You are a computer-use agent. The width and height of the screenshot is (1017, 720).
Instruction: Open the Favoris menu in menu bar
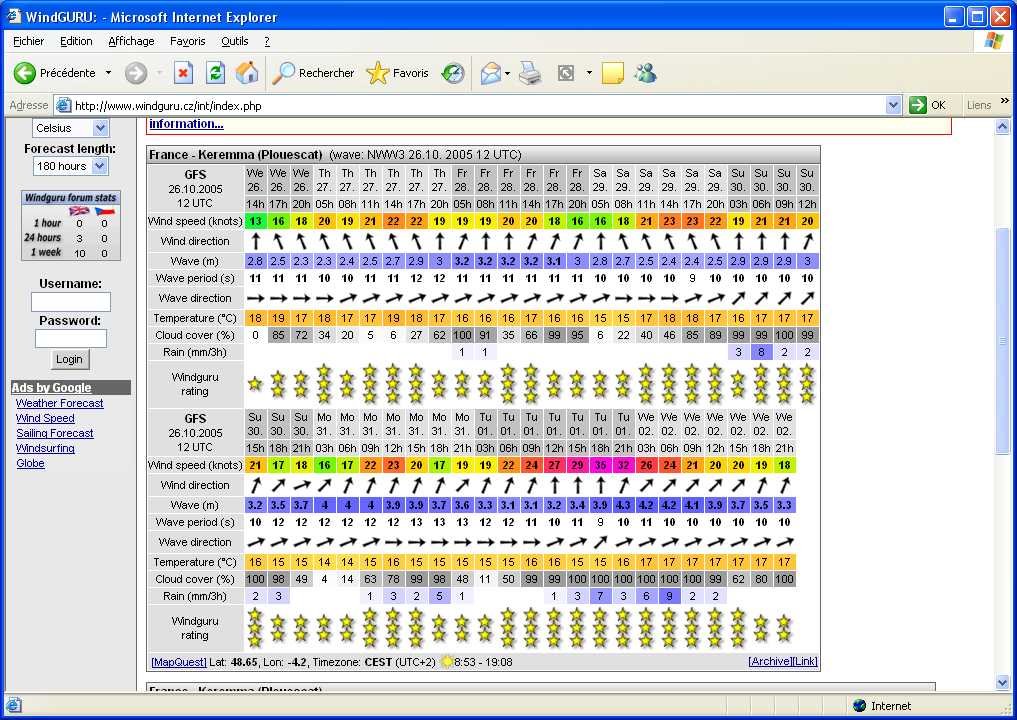click(187, 41)
